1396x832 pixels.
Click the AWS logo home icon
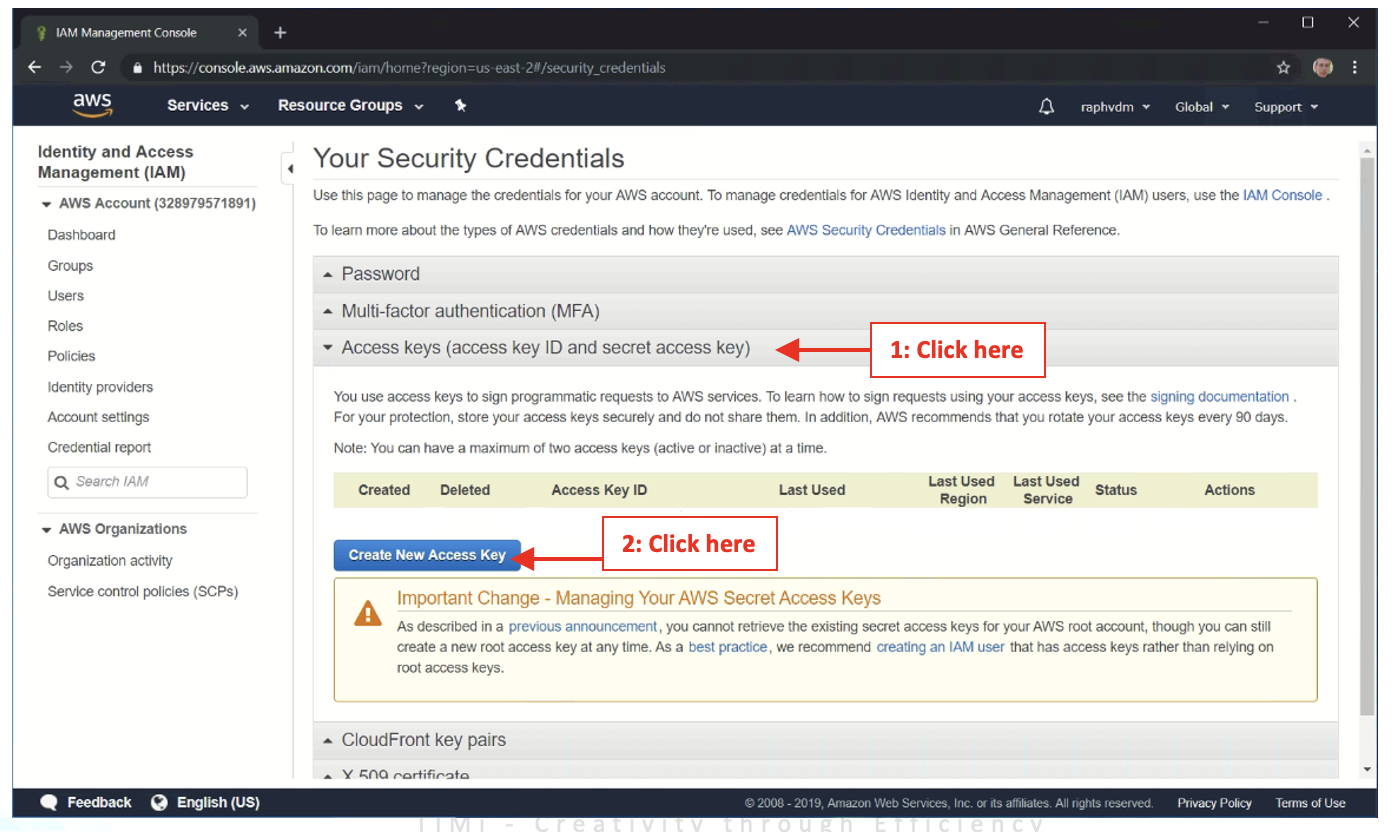[92, 105]
